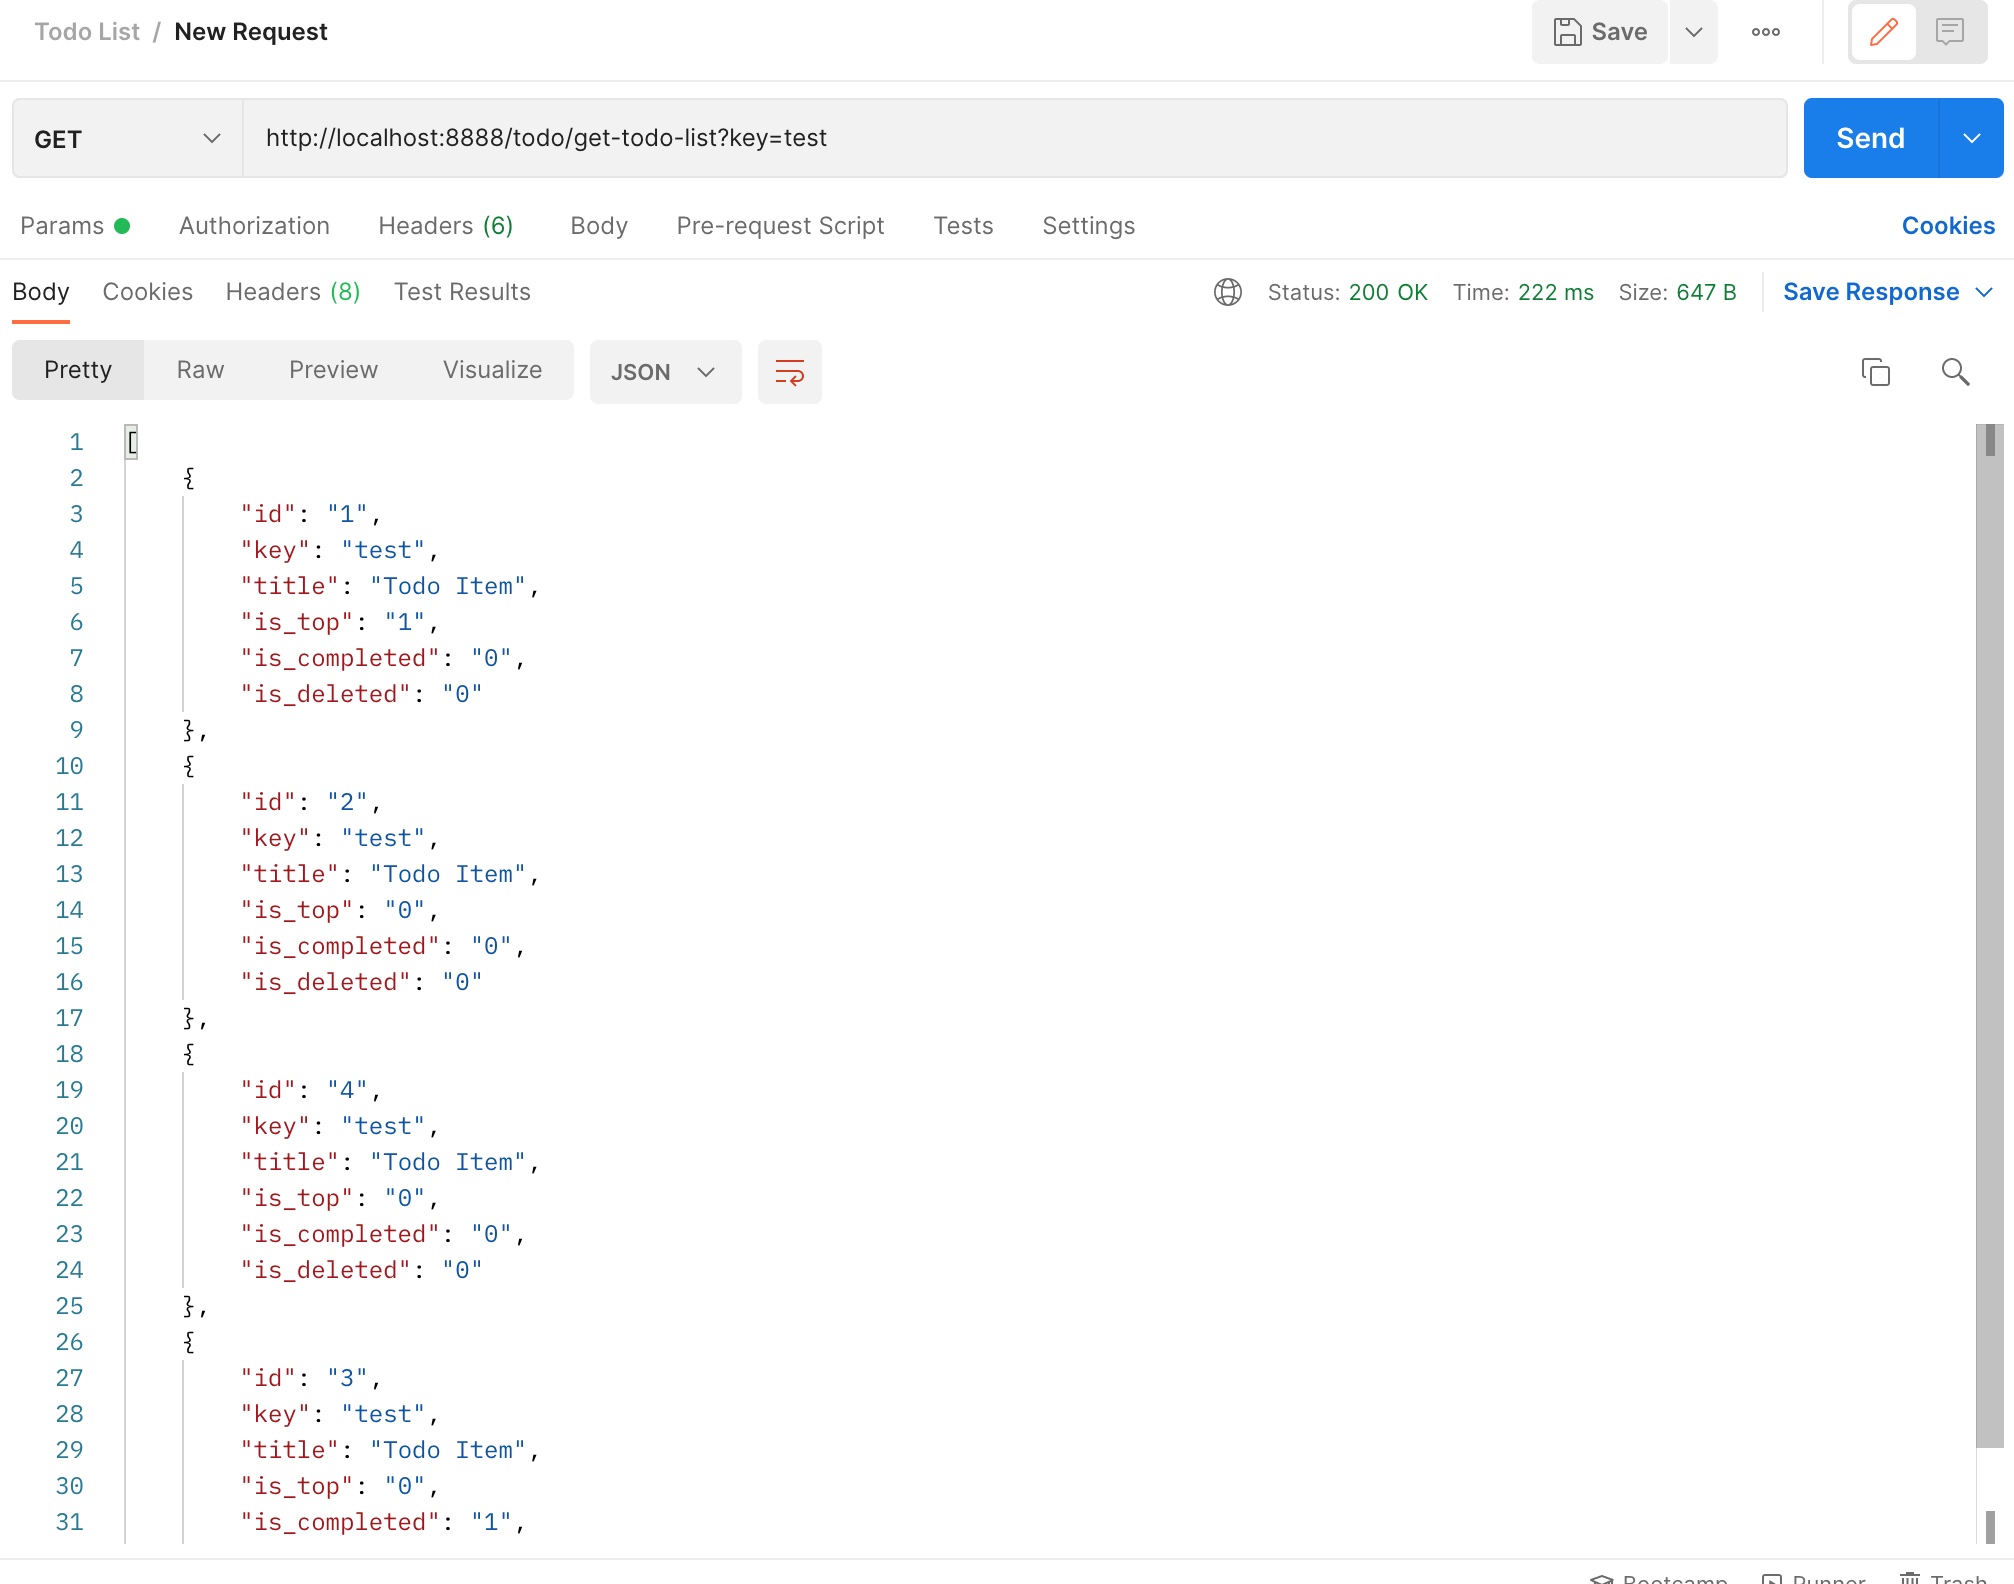This screenshot has height=1584, width=2014.
Task: Click the opening bracket on line 1
Action: click(132, 442)
